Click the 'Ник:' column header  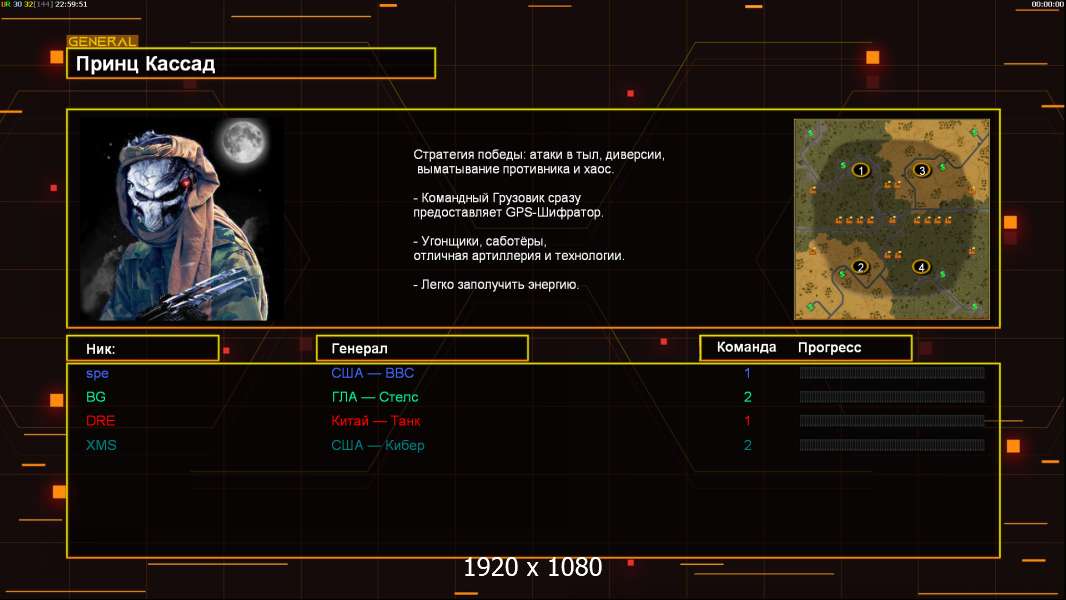[x=101, y=349]
